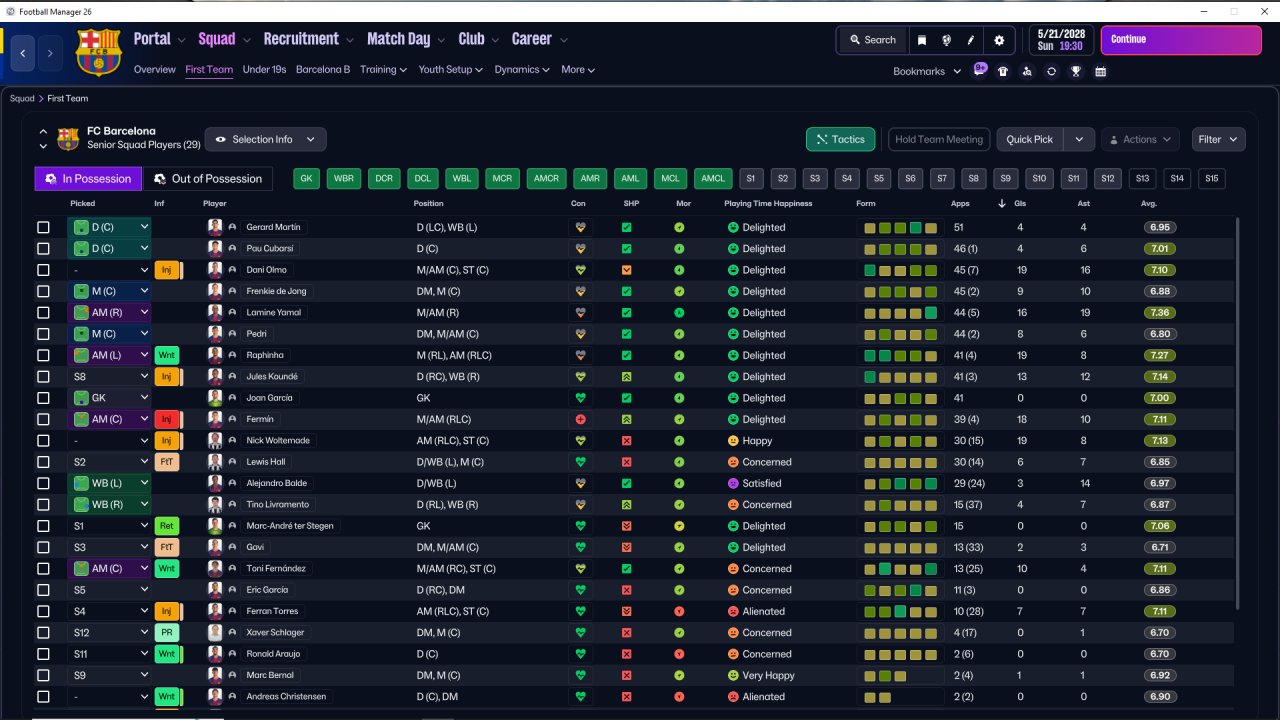Screen dimensions: 1280x720
Task: Open the Actions dropdown
Action: click(x=1140, y=140)
